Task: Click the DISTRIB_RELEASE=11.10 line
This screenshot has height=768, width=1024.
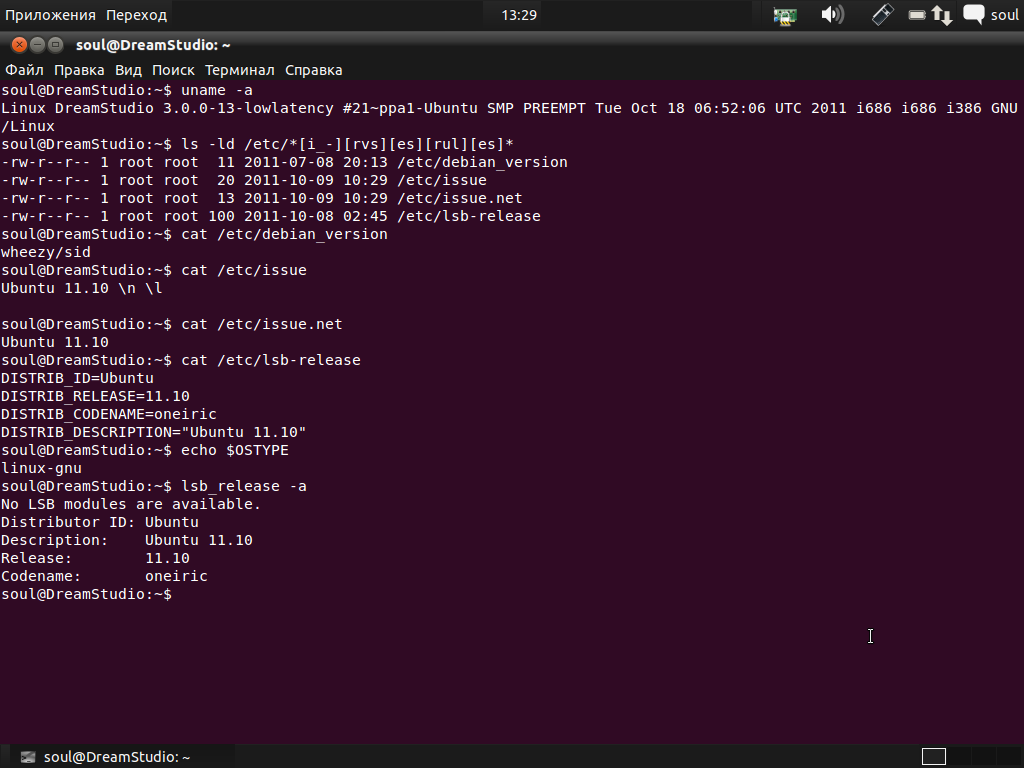Action: click(95, 396)
